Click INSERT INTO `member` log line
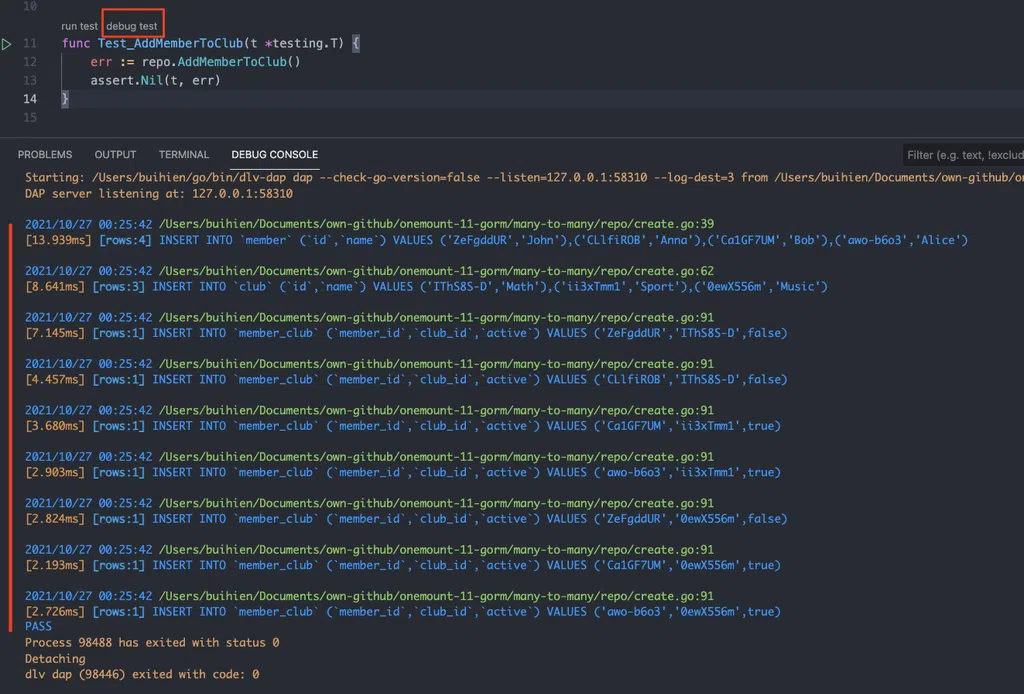The image size is (1024, 694). pos(496,240)
